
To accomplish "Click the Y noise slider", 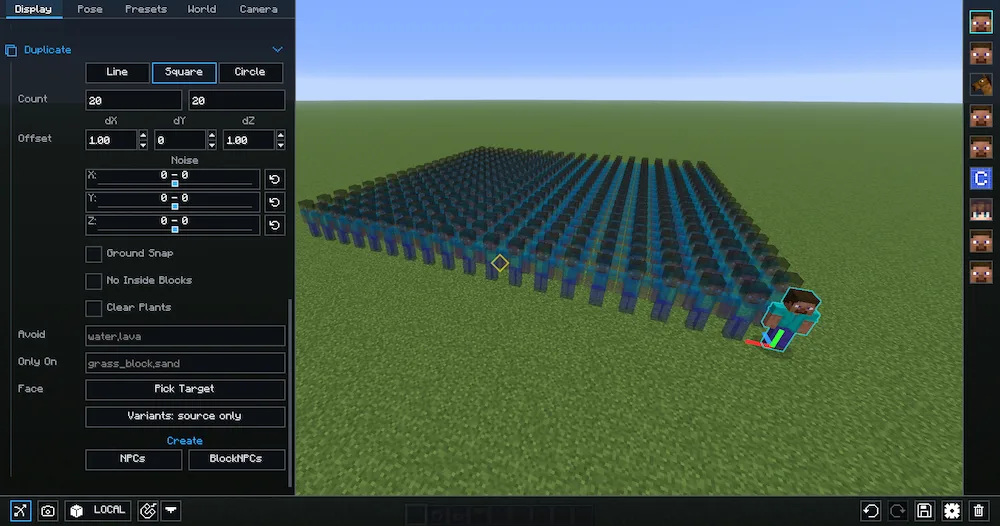I will pyautogui.click(x=173, y=202).
